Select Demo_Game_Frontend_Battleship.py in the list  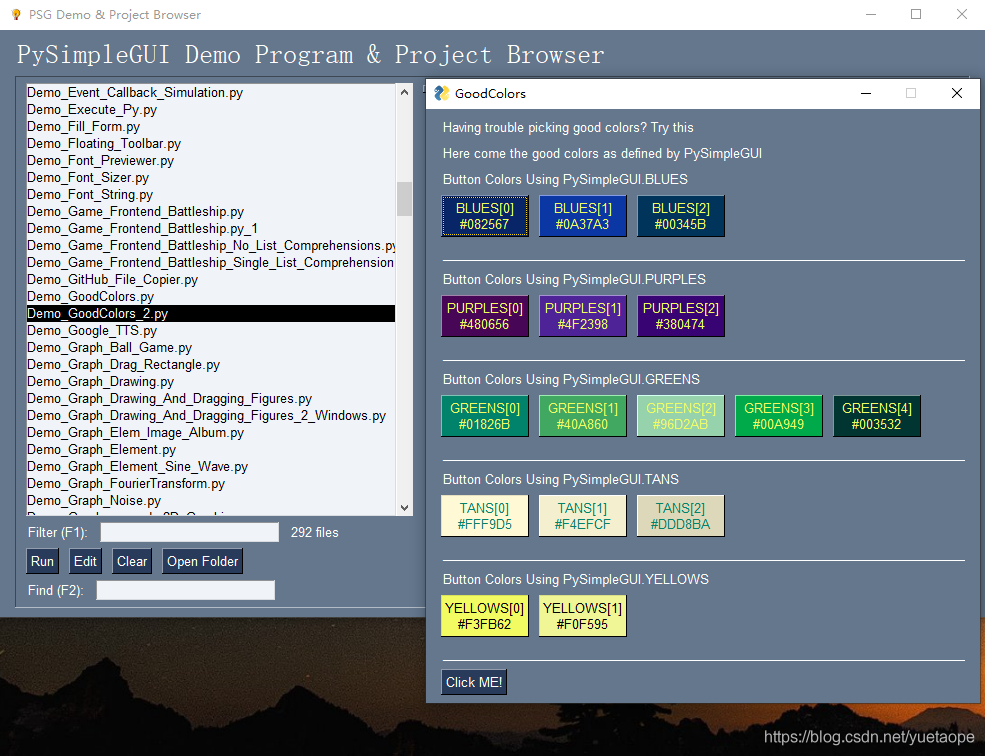tap(210, 211)
